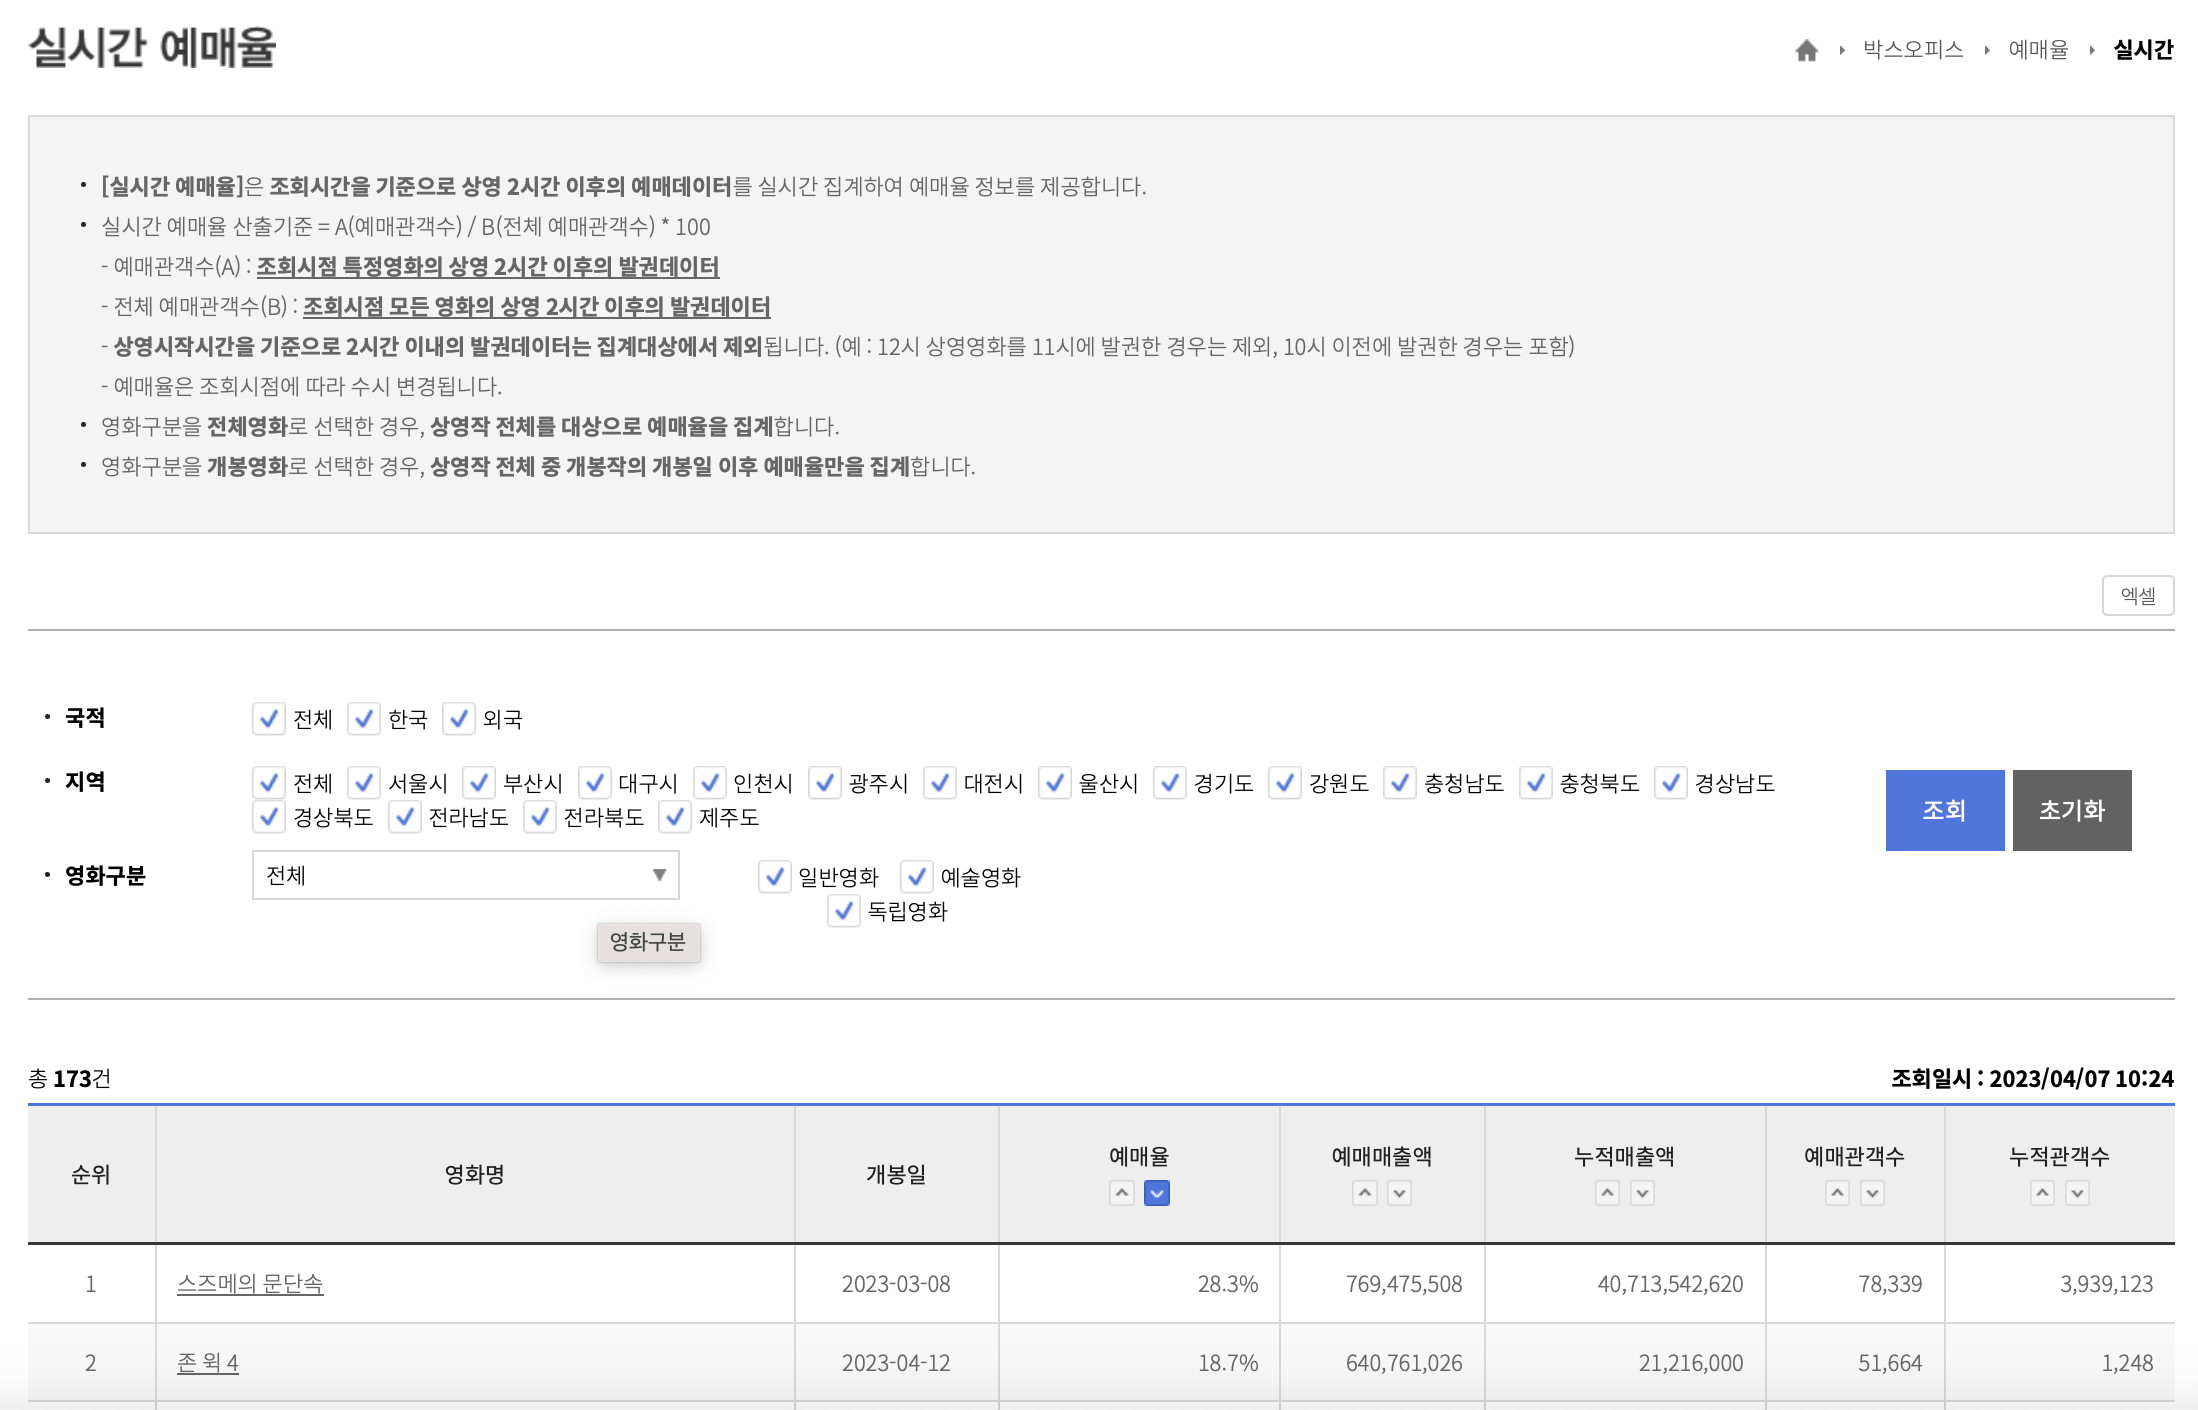Toggle the 대구시 region checkbox
The image size is (2198, 1410).
tap(594, 783)
